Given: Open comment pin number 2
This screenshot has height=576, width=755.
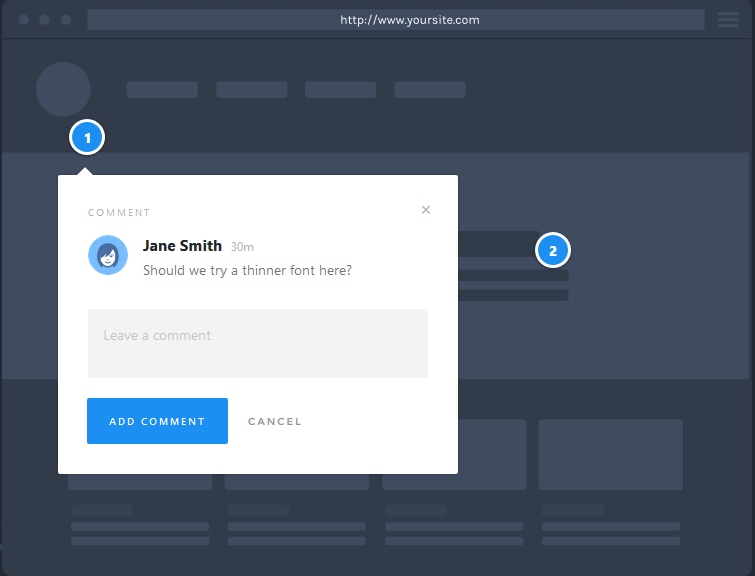Looking at the screenshot, I should tap(553, 250).
